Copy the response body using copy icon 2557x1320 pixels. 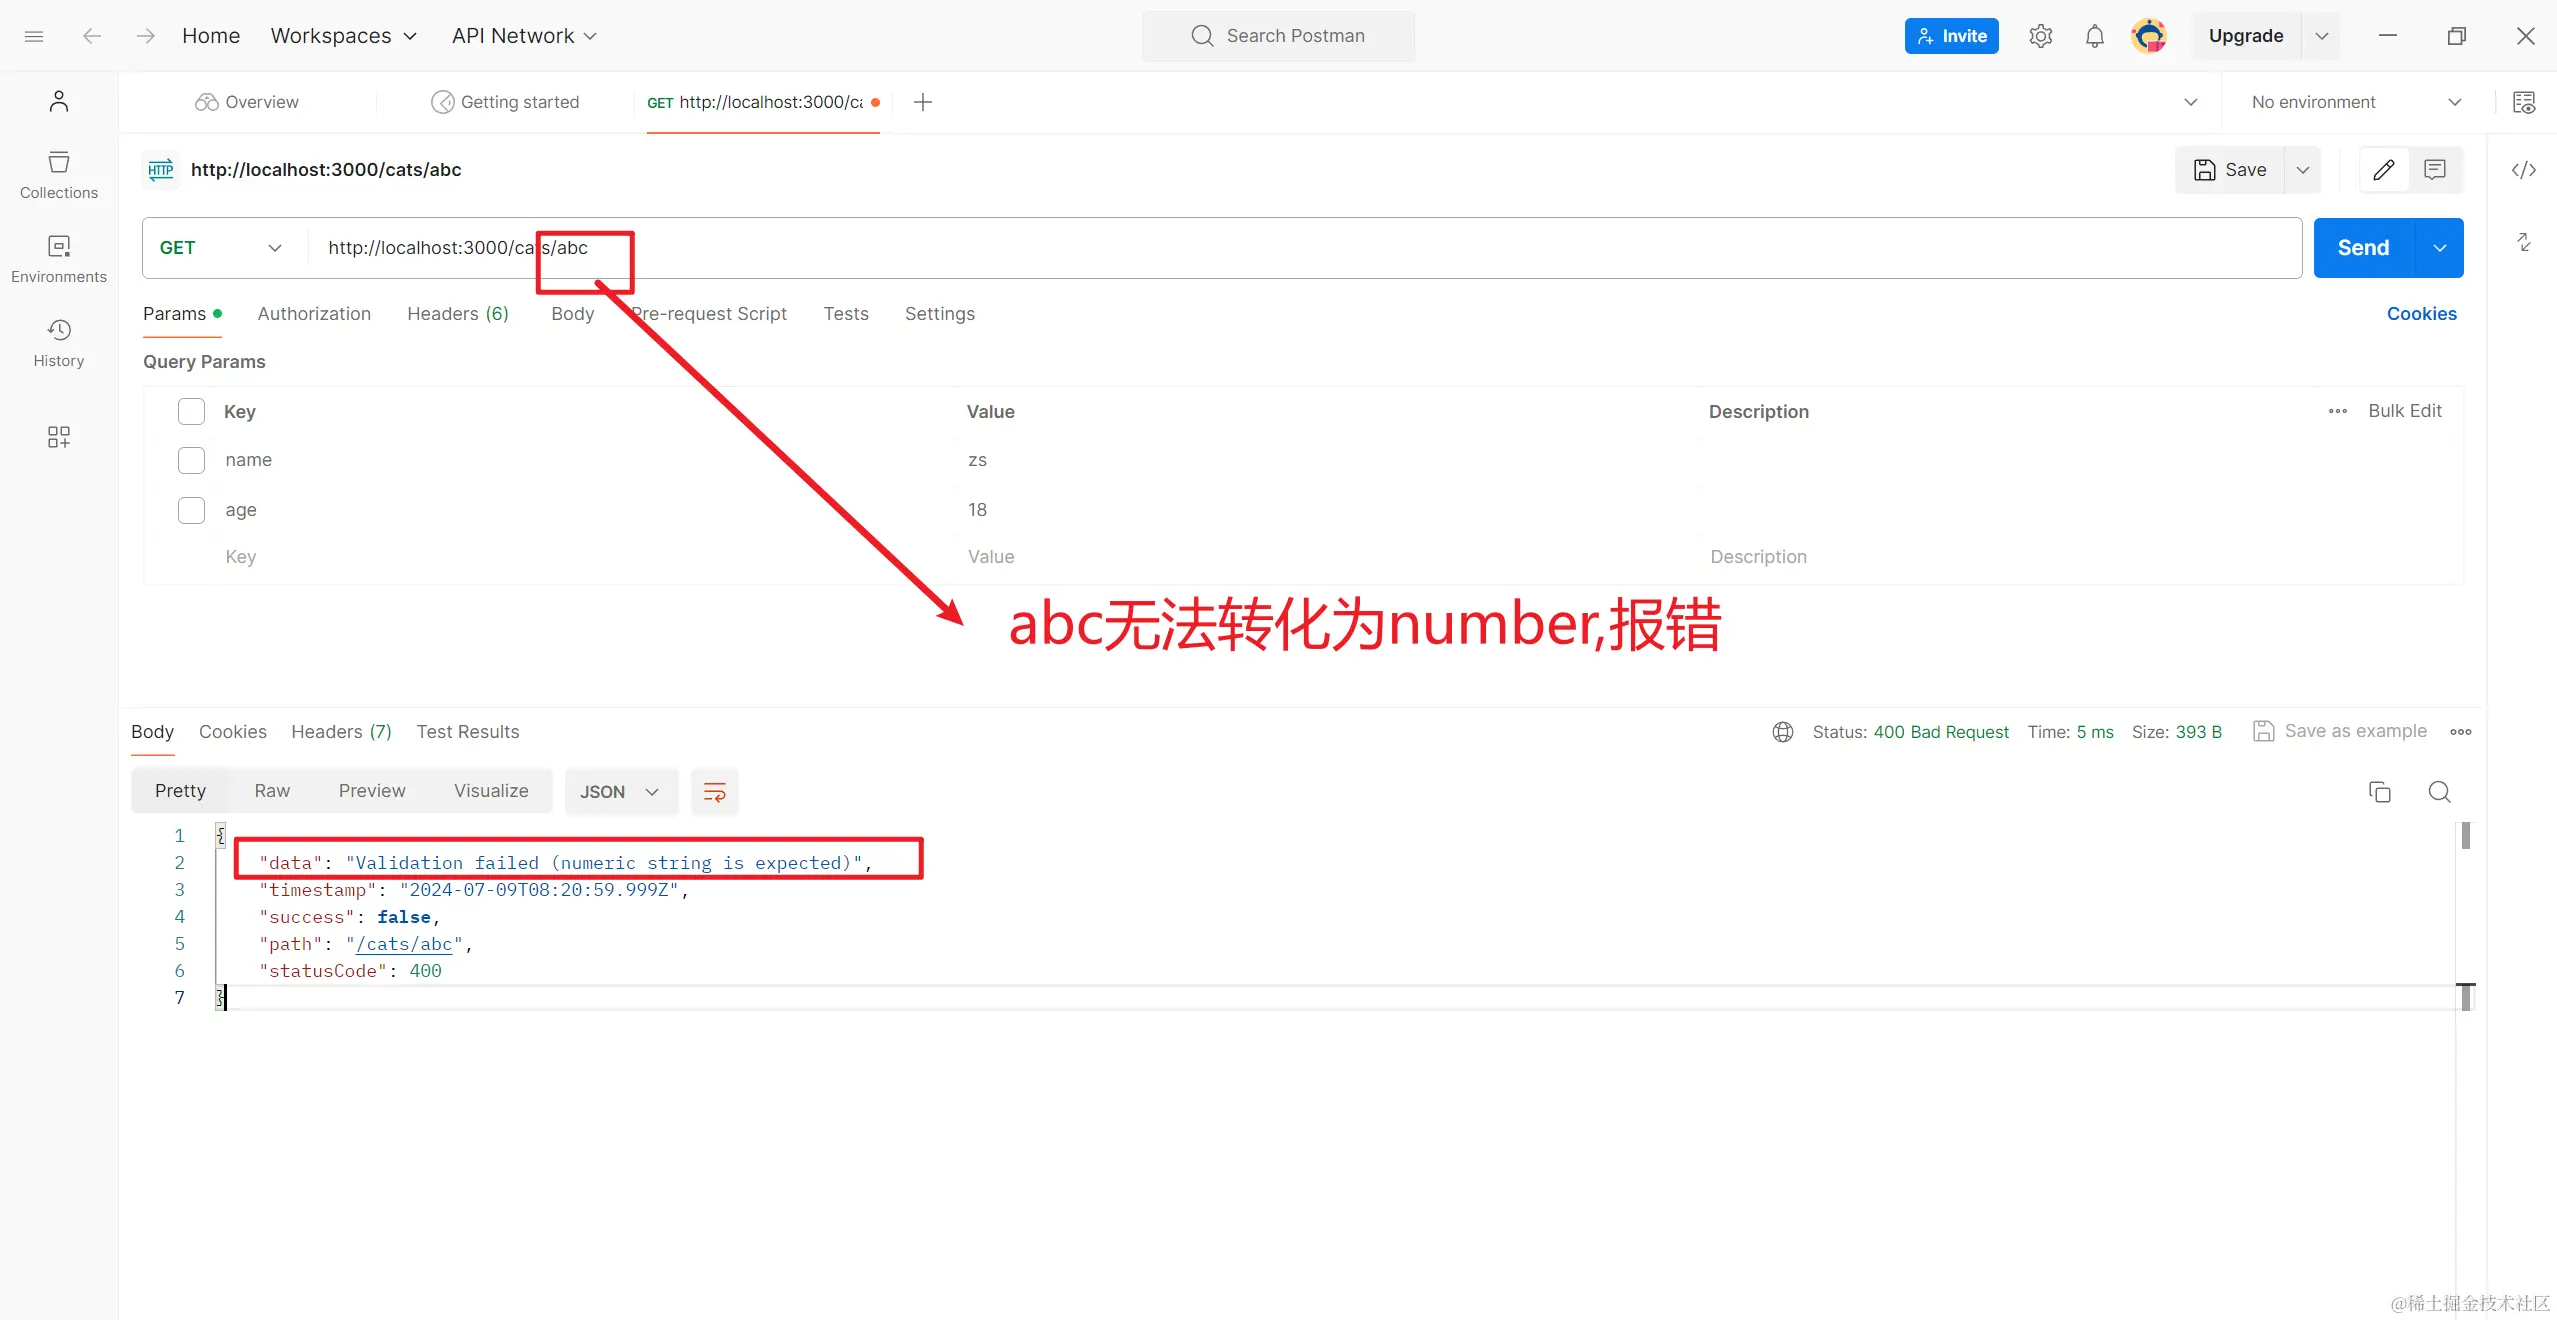pyautogui.click(x=2380, y=791)
